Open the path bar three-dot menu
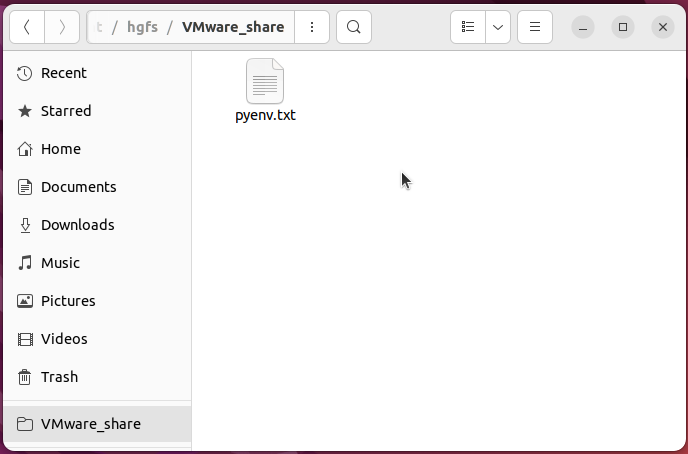The width and height of the screenshot is (688, 454). [312, 27]
